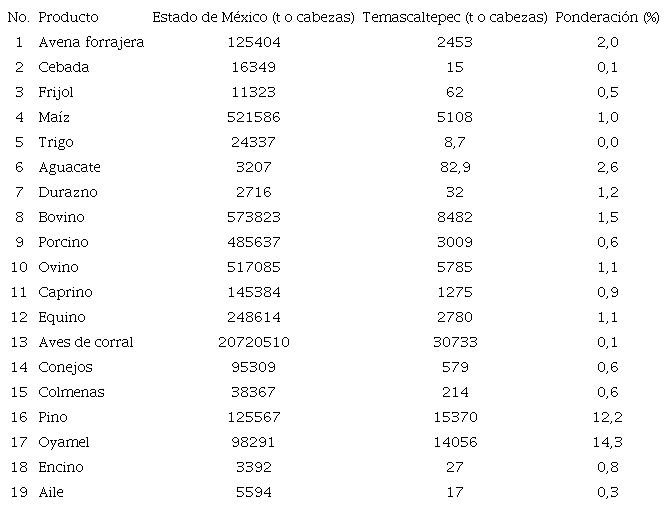668x508 pixels.
Task: Click the 'Ponderación (%)' column header
Action: [x=607, y=17]
